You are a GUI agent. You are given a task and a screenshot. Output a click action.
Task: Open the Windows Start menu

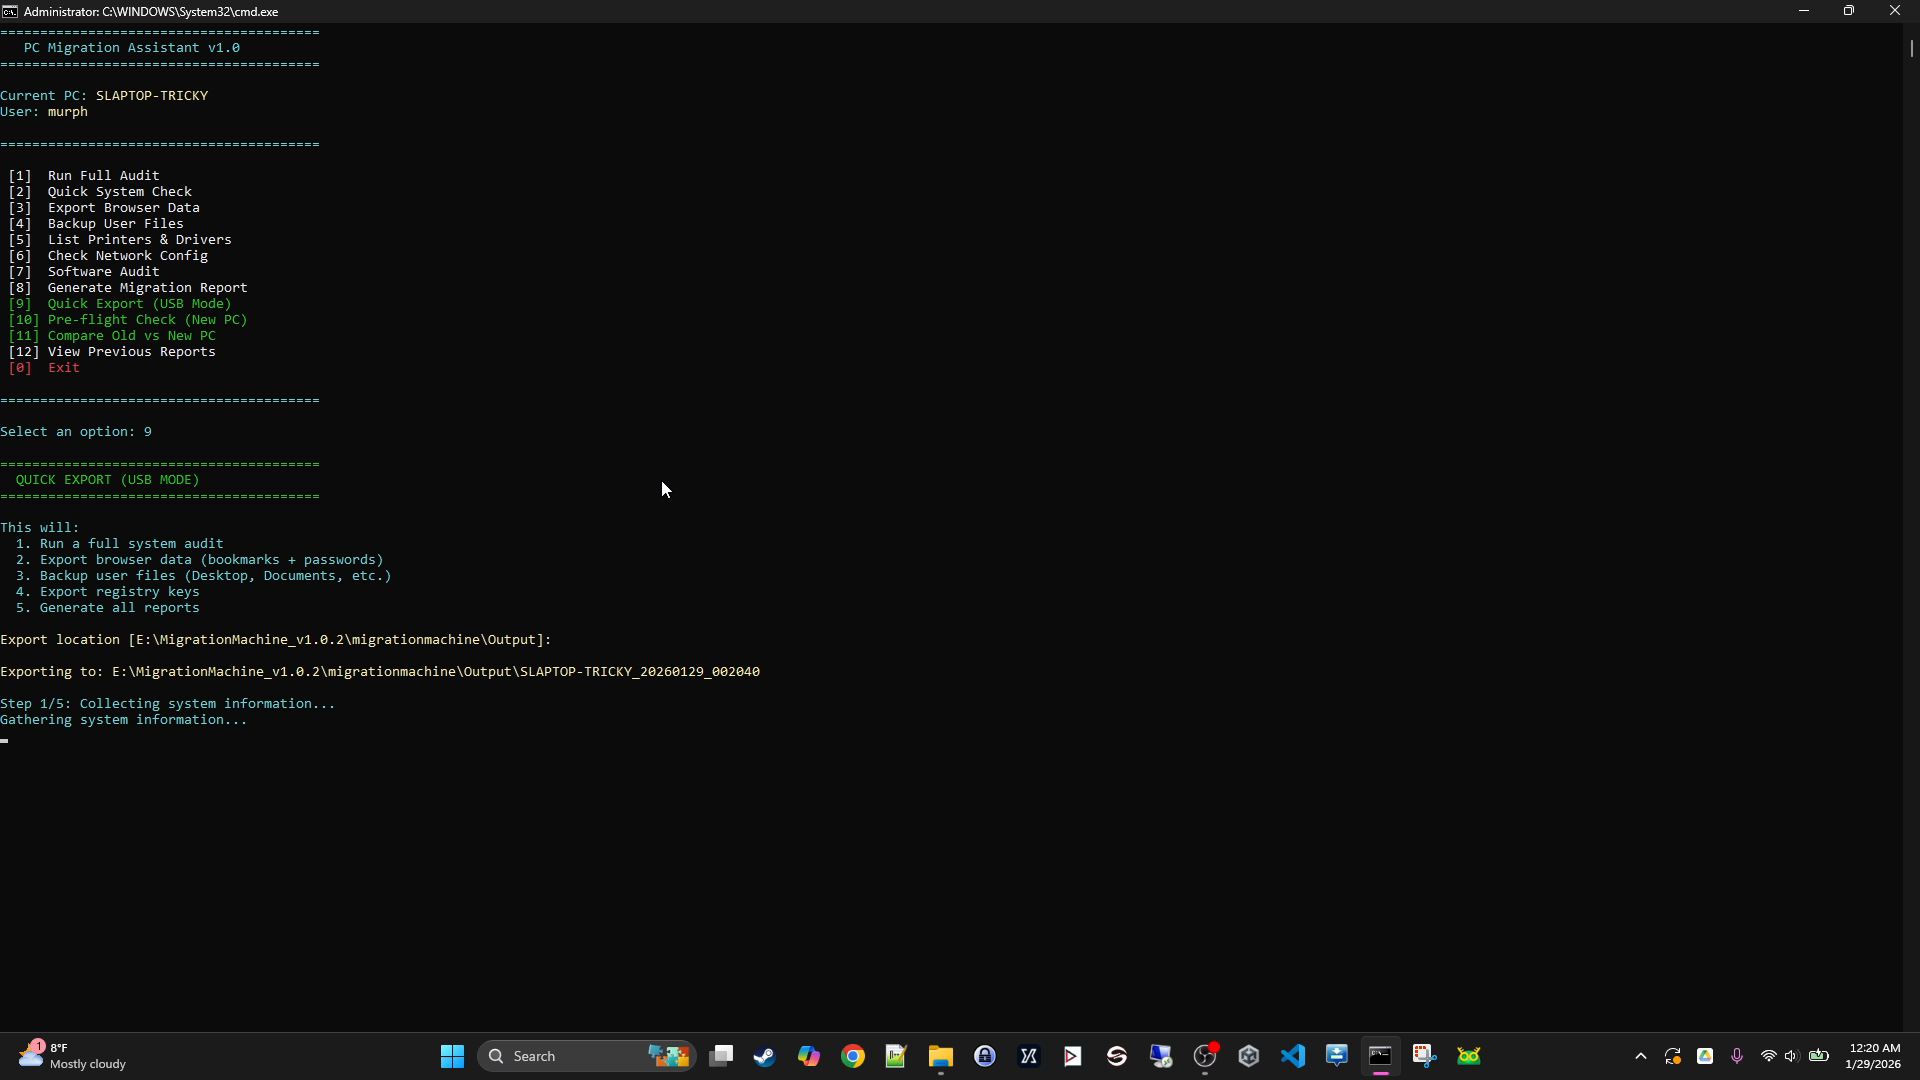coord(452,1056)
